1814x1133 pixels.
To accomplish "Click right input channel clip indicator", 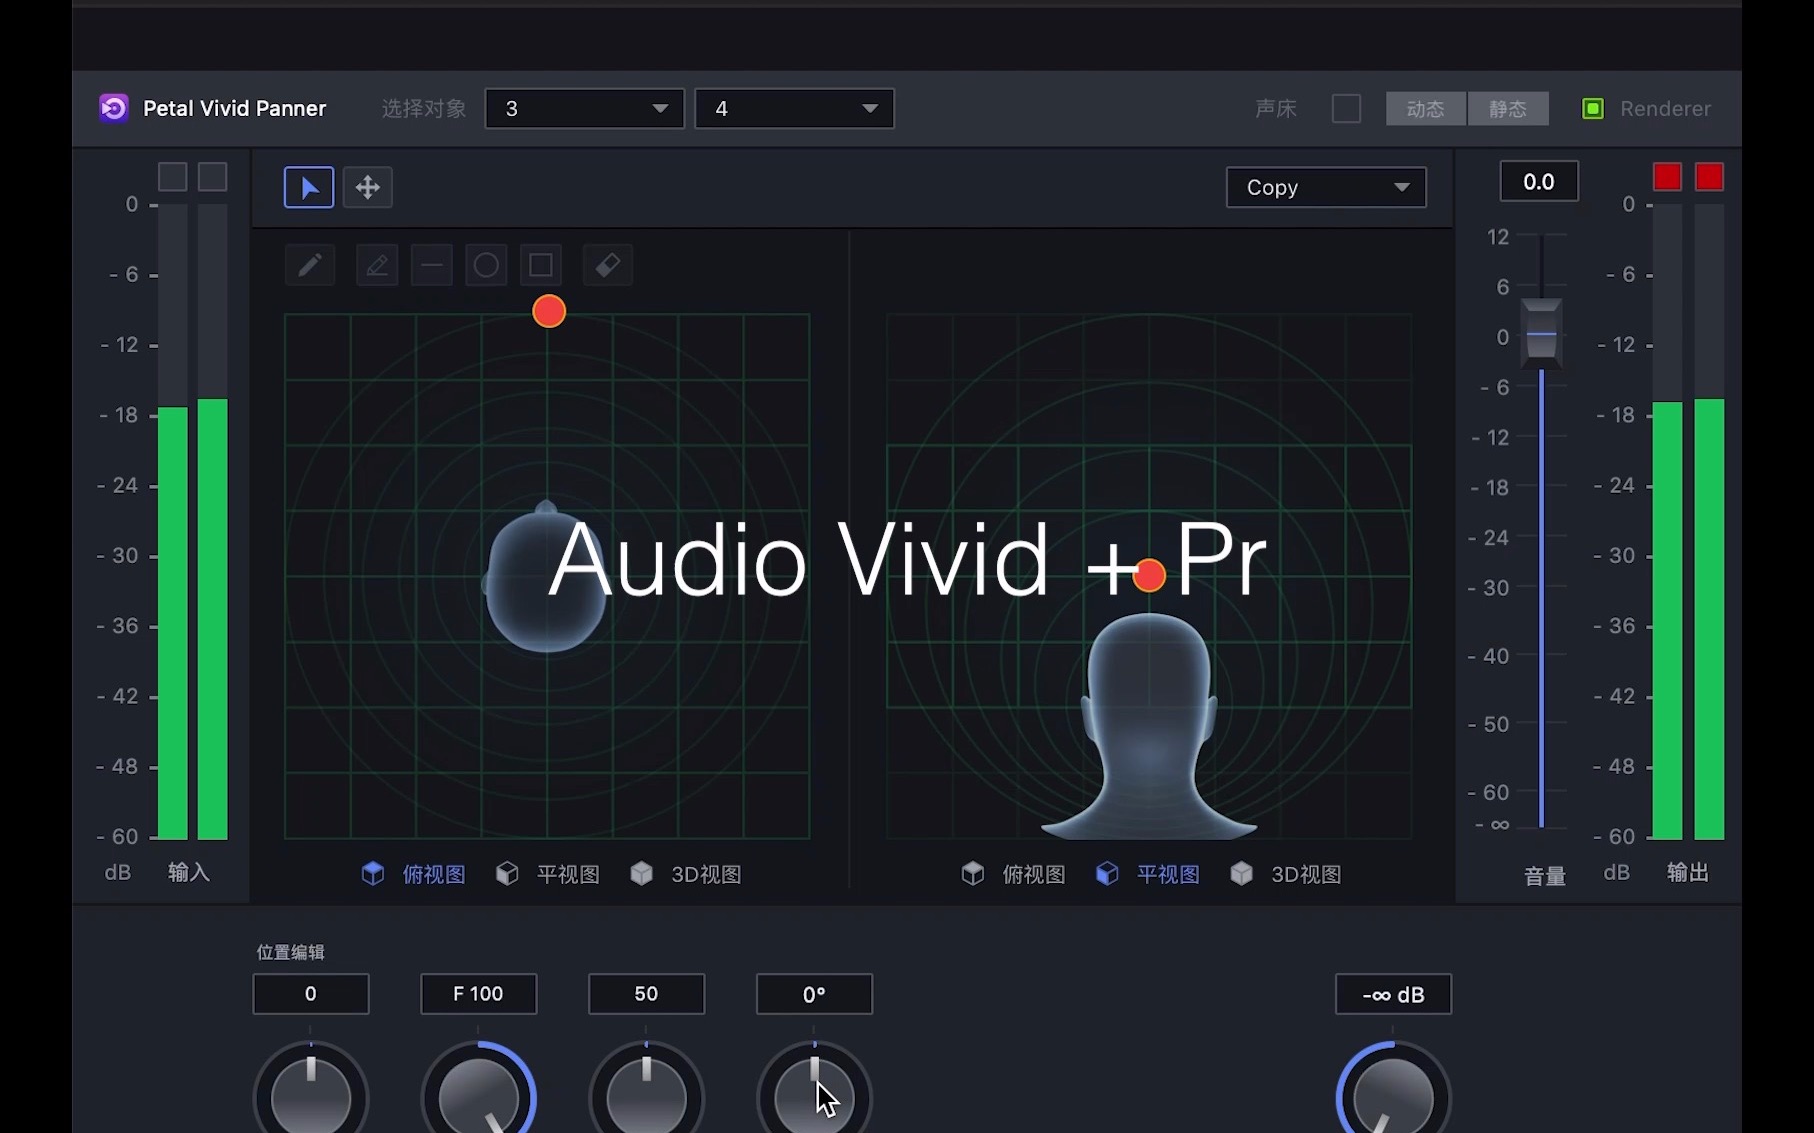I will click(212, 177).
